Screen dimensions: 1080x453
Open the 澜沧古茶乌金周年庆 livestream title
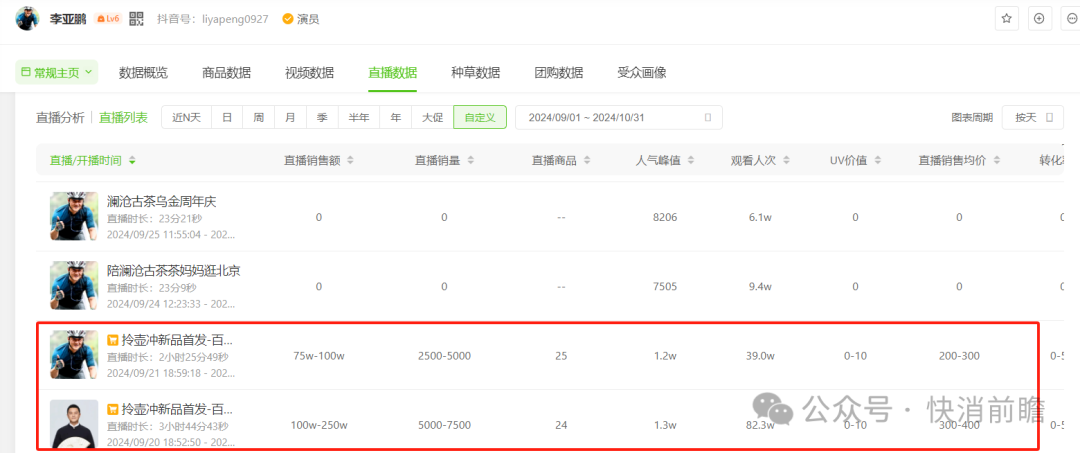coord(162,202)
